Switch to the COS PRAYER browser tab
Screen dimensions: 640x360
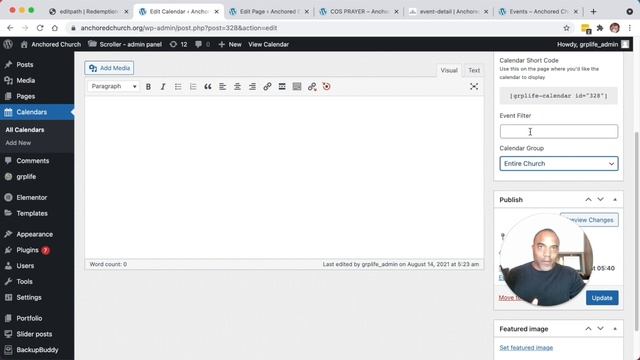pyautogui.click(x=359, y=11)
